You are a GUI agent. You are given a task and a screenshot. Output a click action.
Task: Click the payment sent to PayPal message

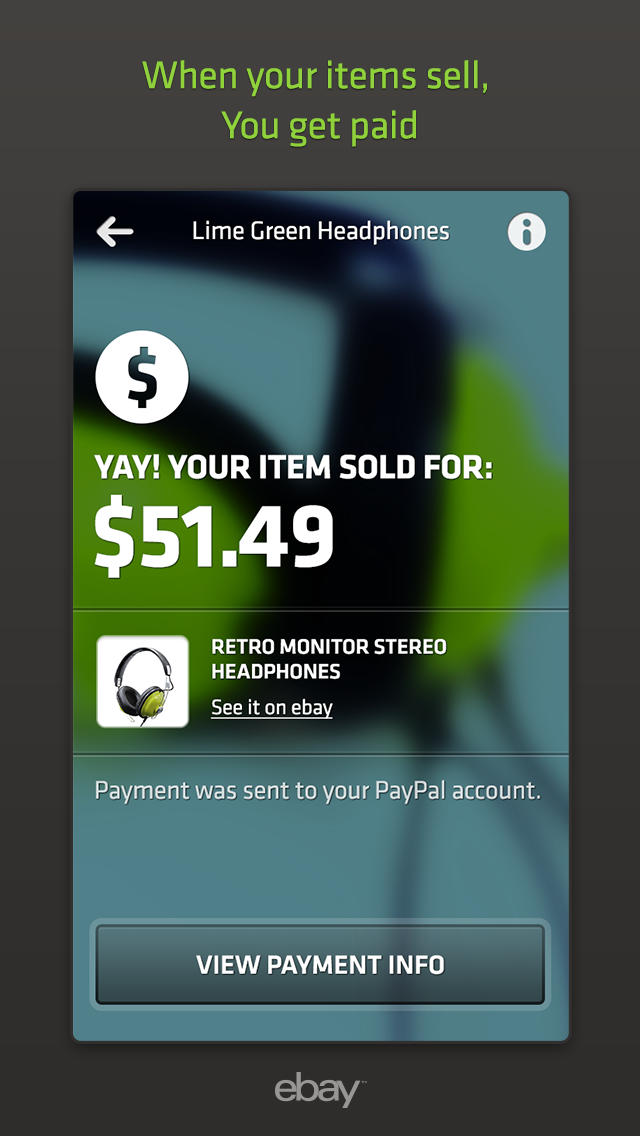[x=318, y=790]
